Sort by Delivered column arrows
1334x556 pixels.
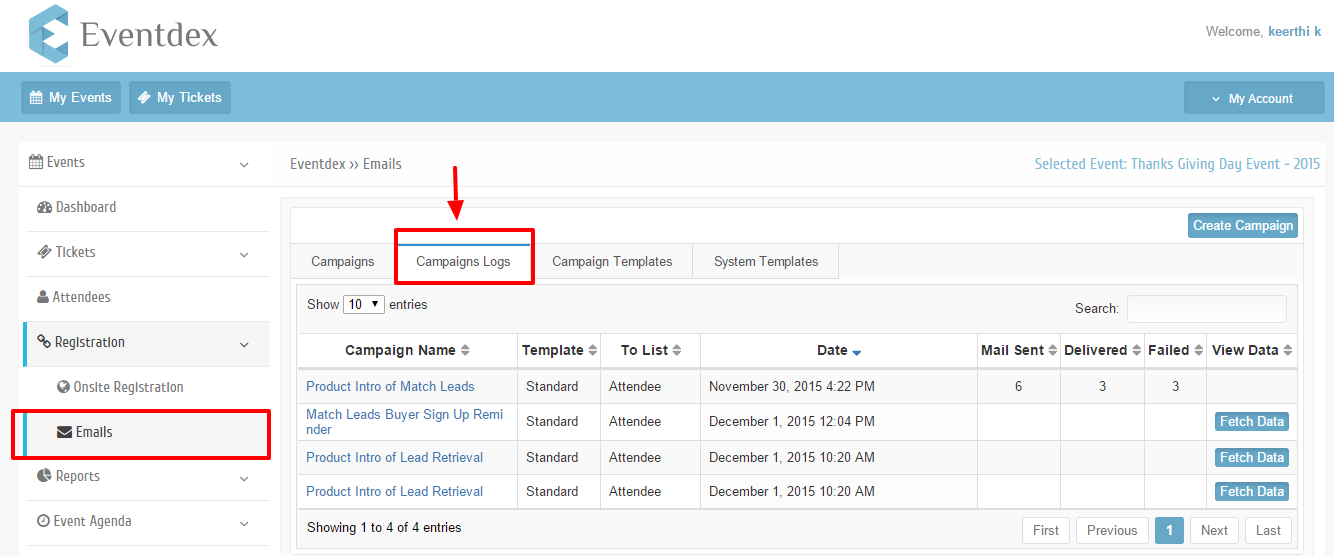(1137, 351)
